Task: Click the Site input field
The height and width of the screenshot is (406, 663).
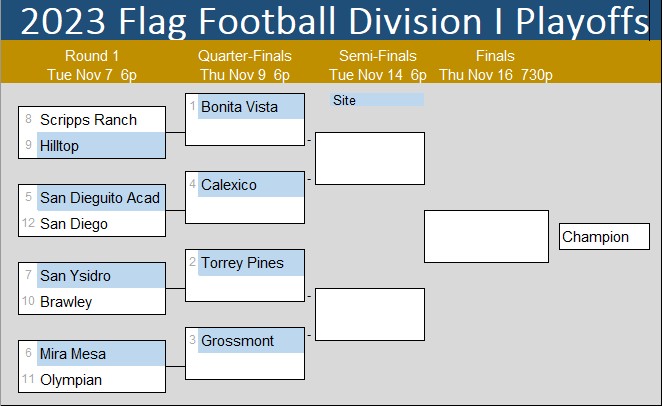Action: (377, 100)
